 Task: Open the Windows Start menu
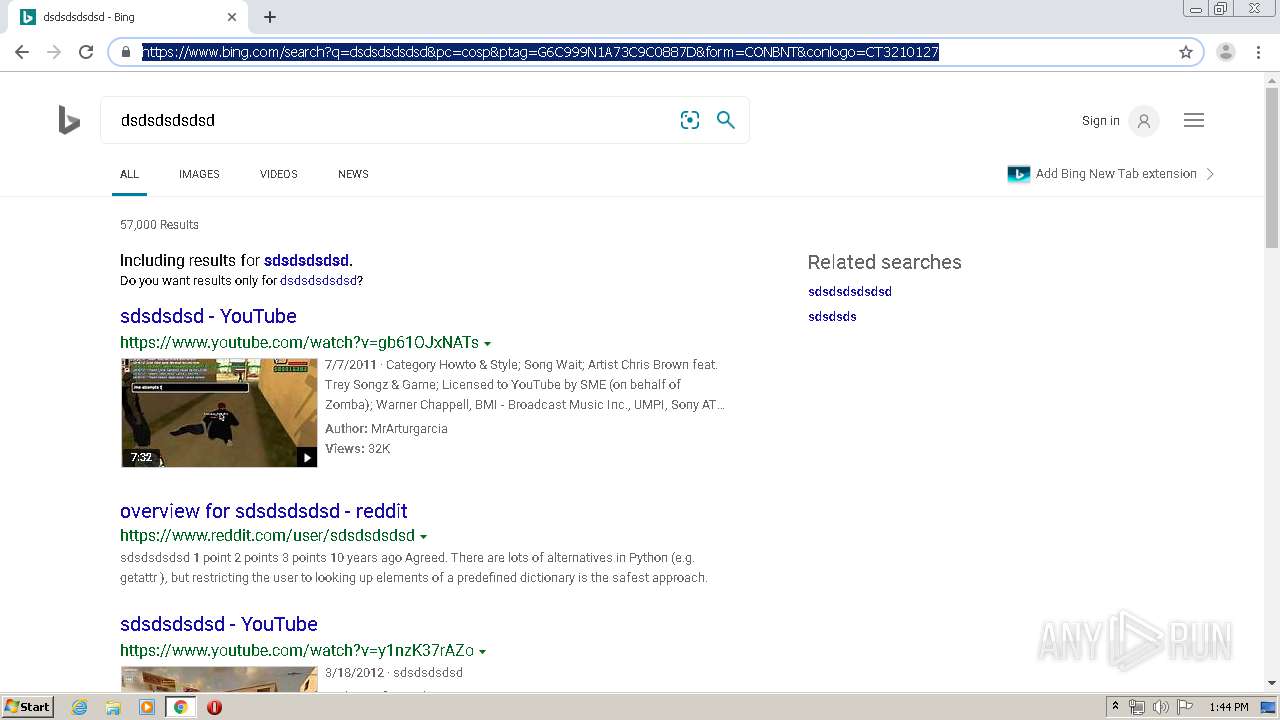coord(28,707)
